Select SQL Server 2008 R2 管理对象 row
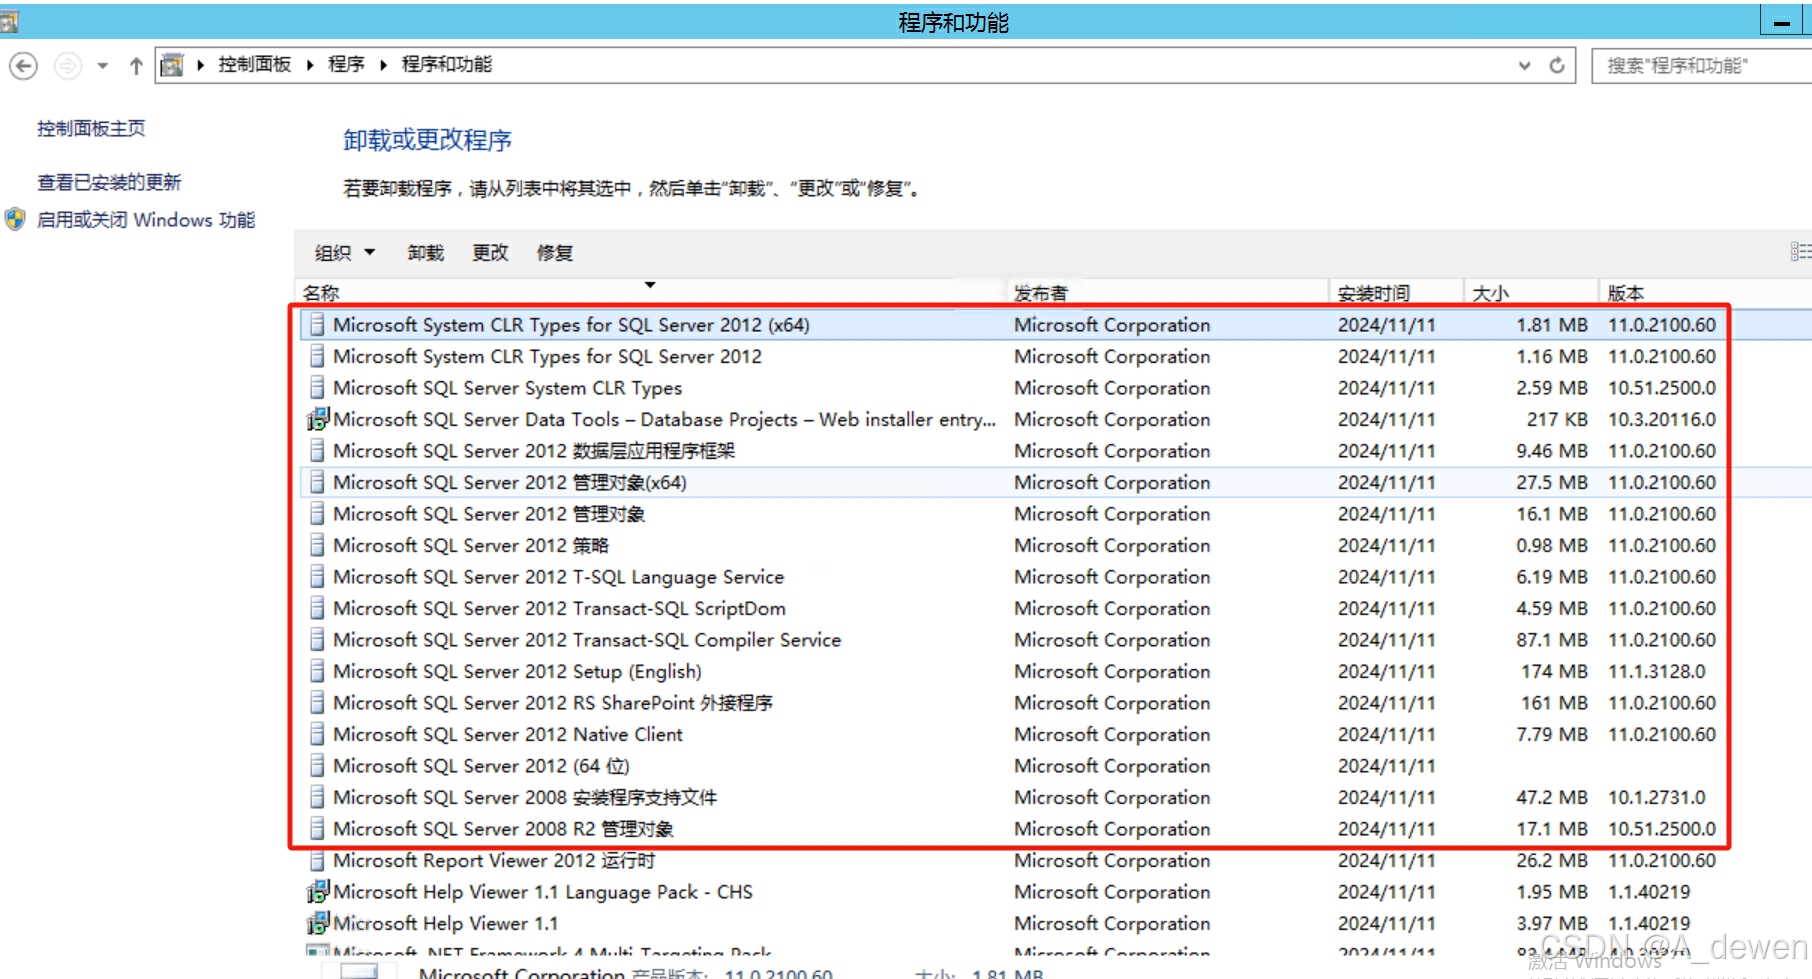The image size is (1812, 979). 1055,829
